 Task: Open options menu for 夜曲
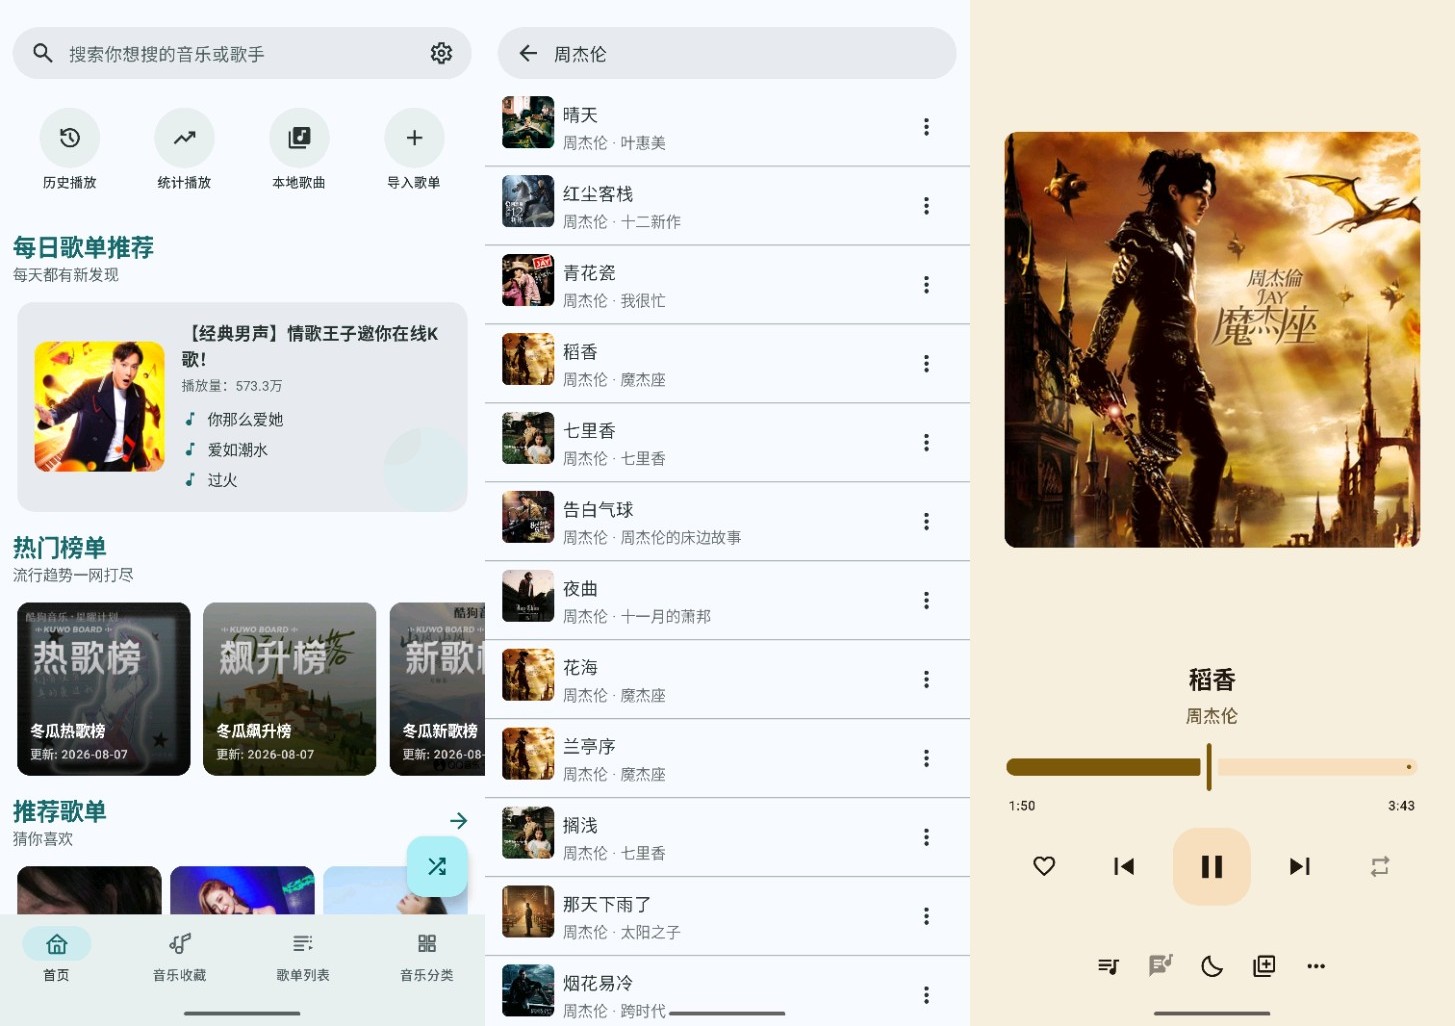[926, 601]
